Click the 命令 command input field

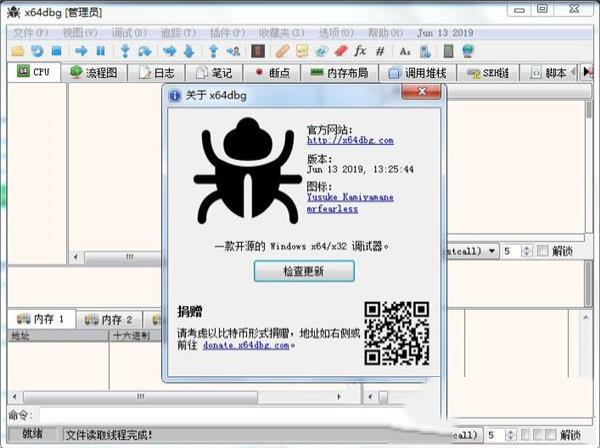pos(222,415)
